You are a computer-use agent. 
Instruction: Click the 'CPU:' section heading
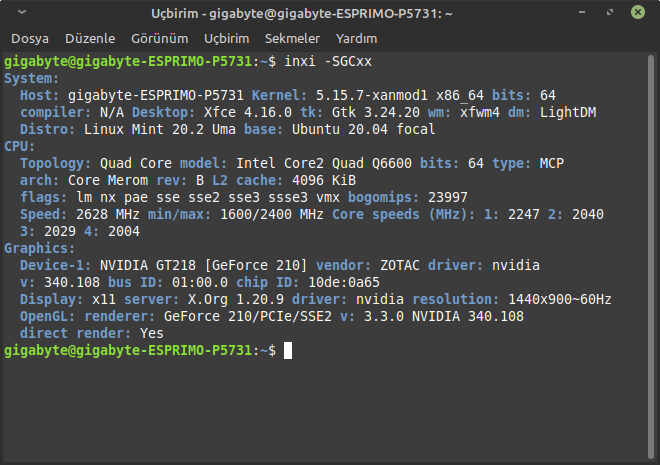coord(19,146)
